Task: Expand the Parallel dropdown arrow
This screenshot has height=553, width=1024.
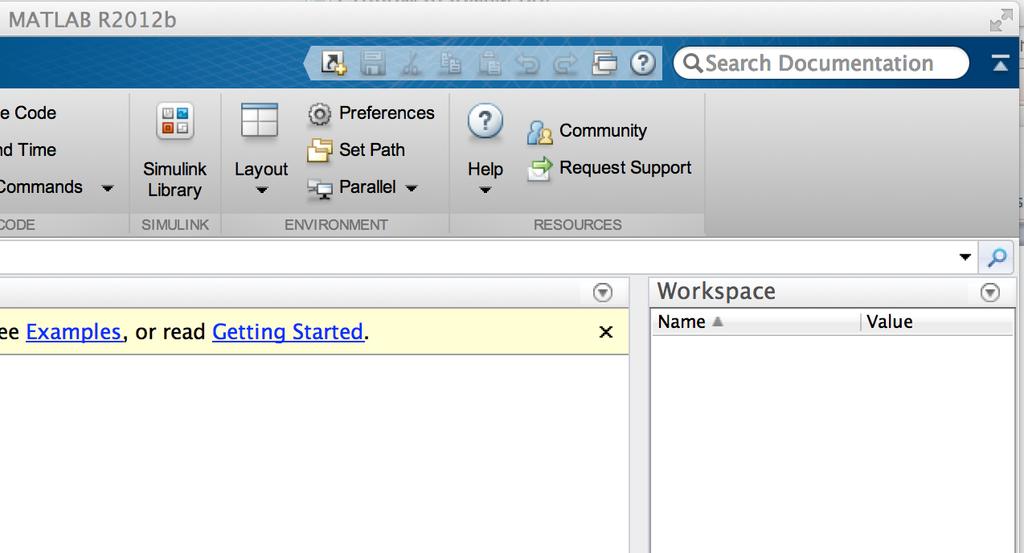Action: click(x=411, y=188)
